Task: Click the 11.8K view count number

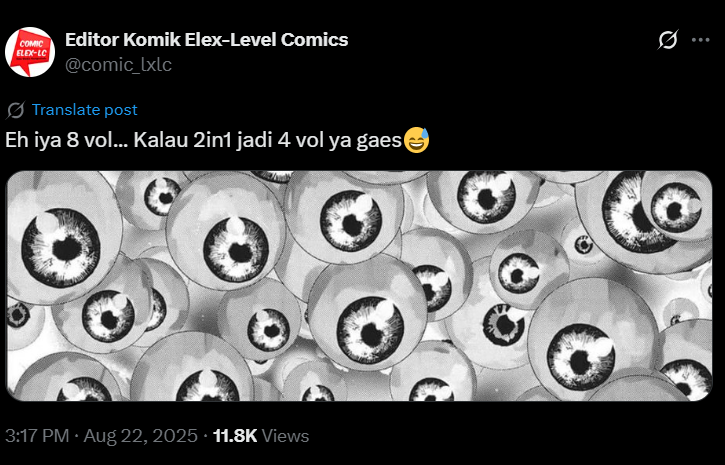Action: [x=235, y=435]
